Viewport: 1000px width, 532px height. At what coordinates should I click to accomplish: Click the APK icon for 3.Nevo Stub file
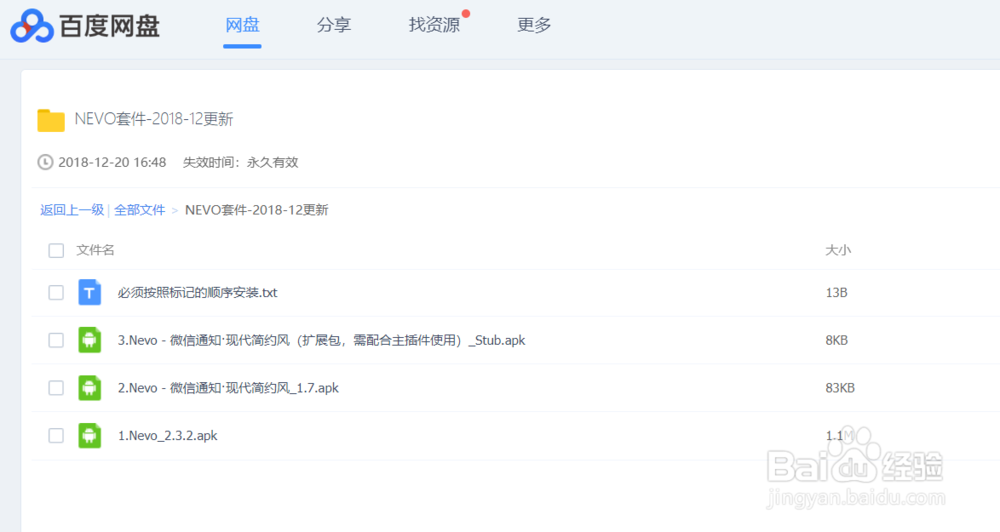[x=89, y=340]
